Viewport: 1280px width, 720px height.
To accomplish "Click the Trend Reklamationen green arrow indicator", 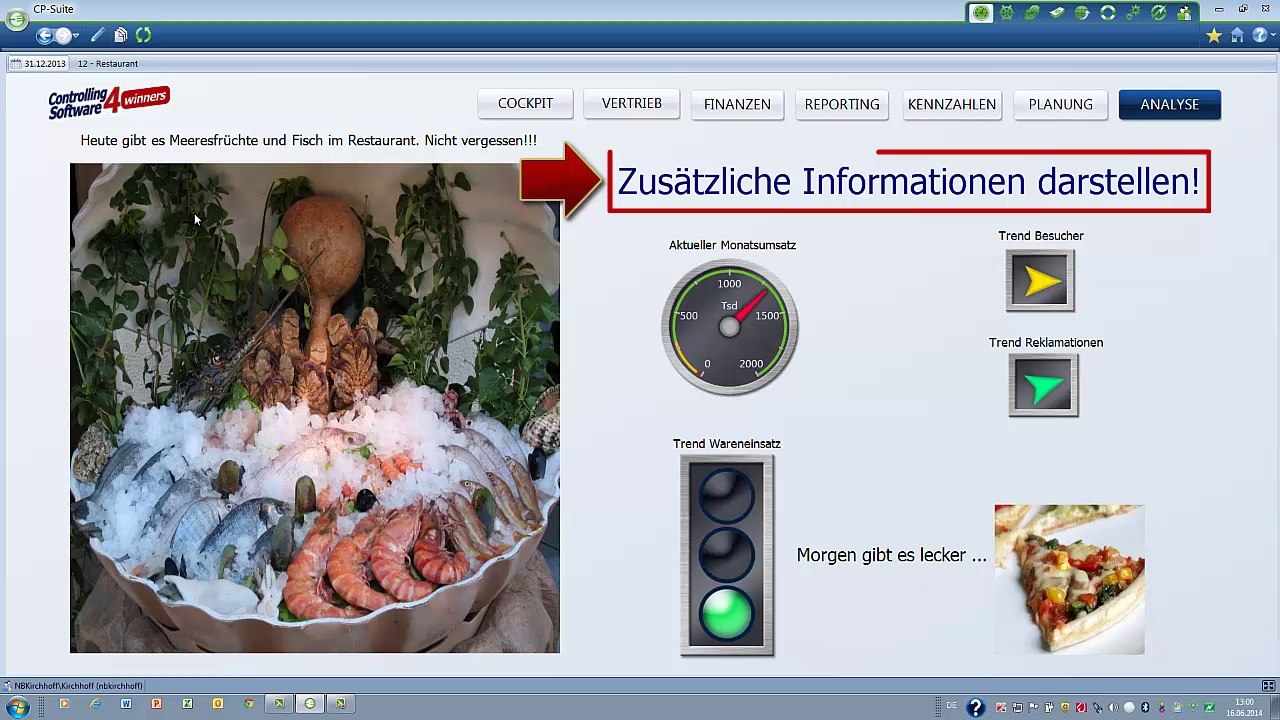I will pyautogui.click(x=1043, y=386).
